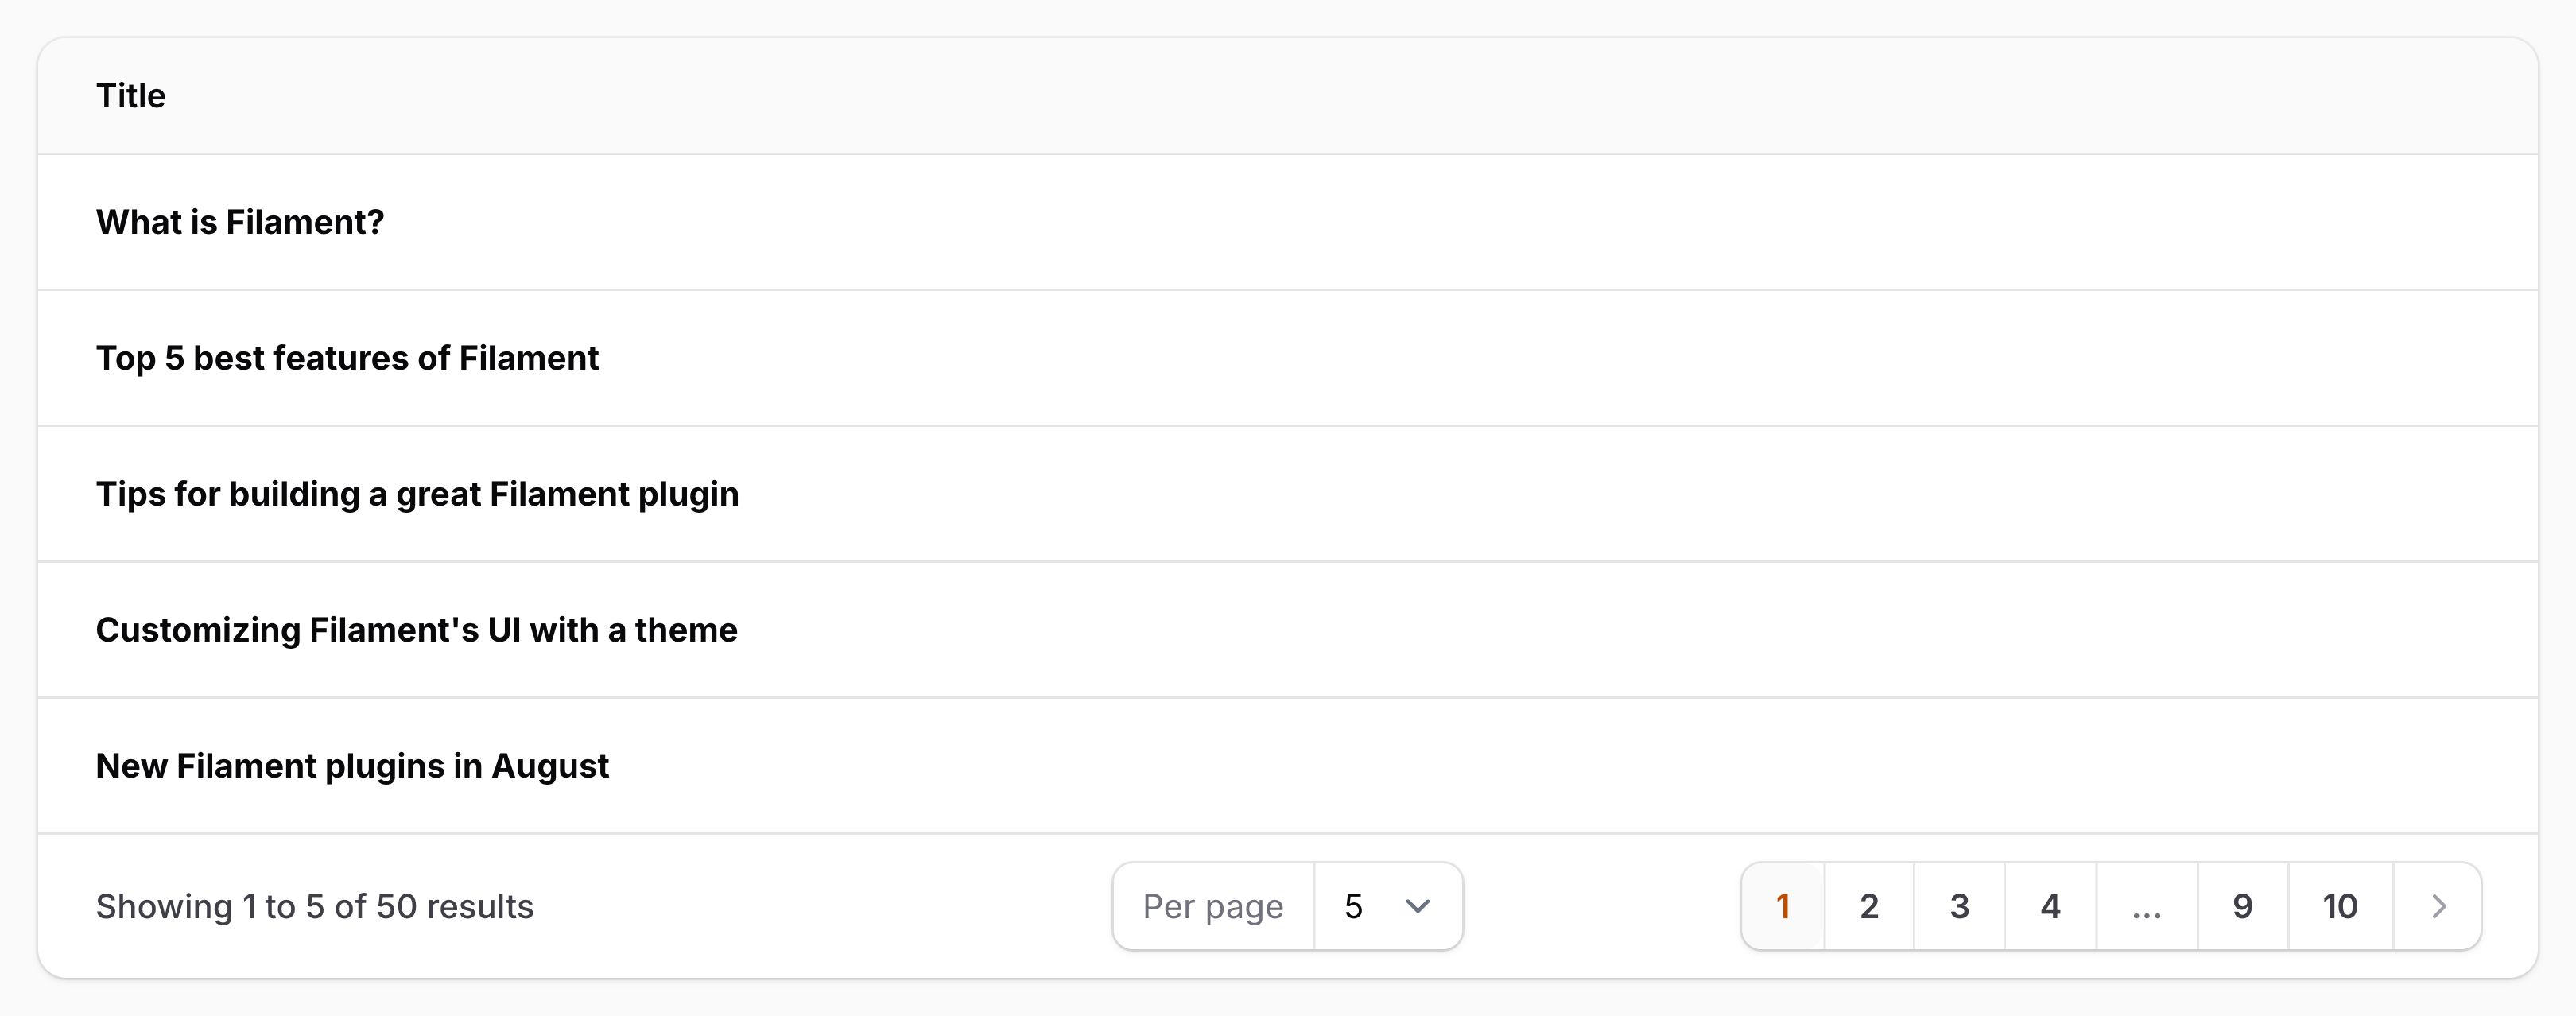Select "Top 5 best features of Filament"
This screenshot has width=2576, height=1016.
point(347,358)
